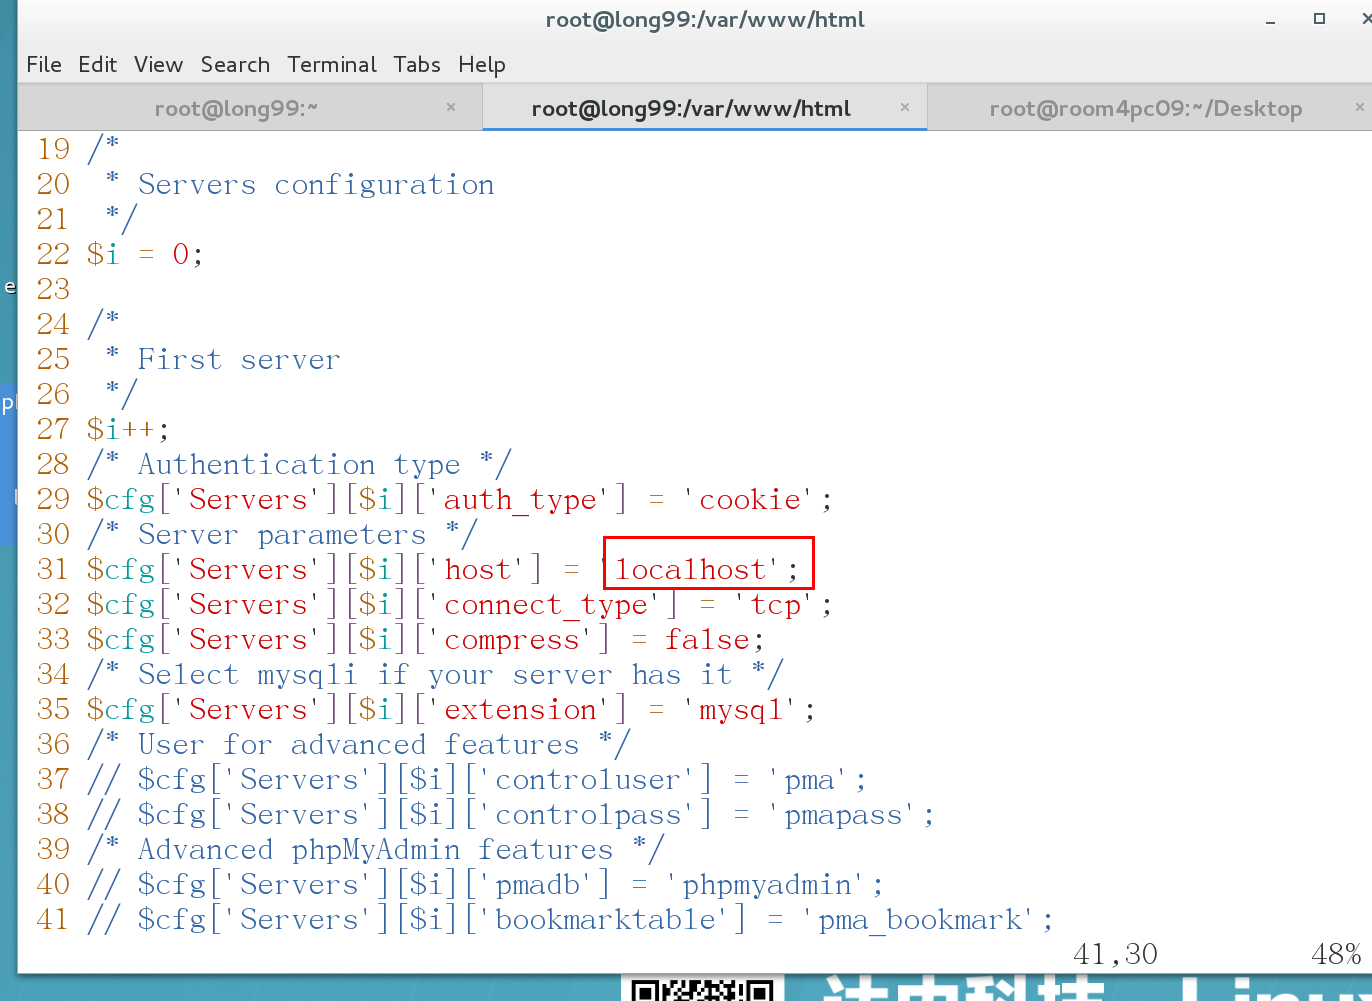Click the 'First server' comment

[239, 359]
